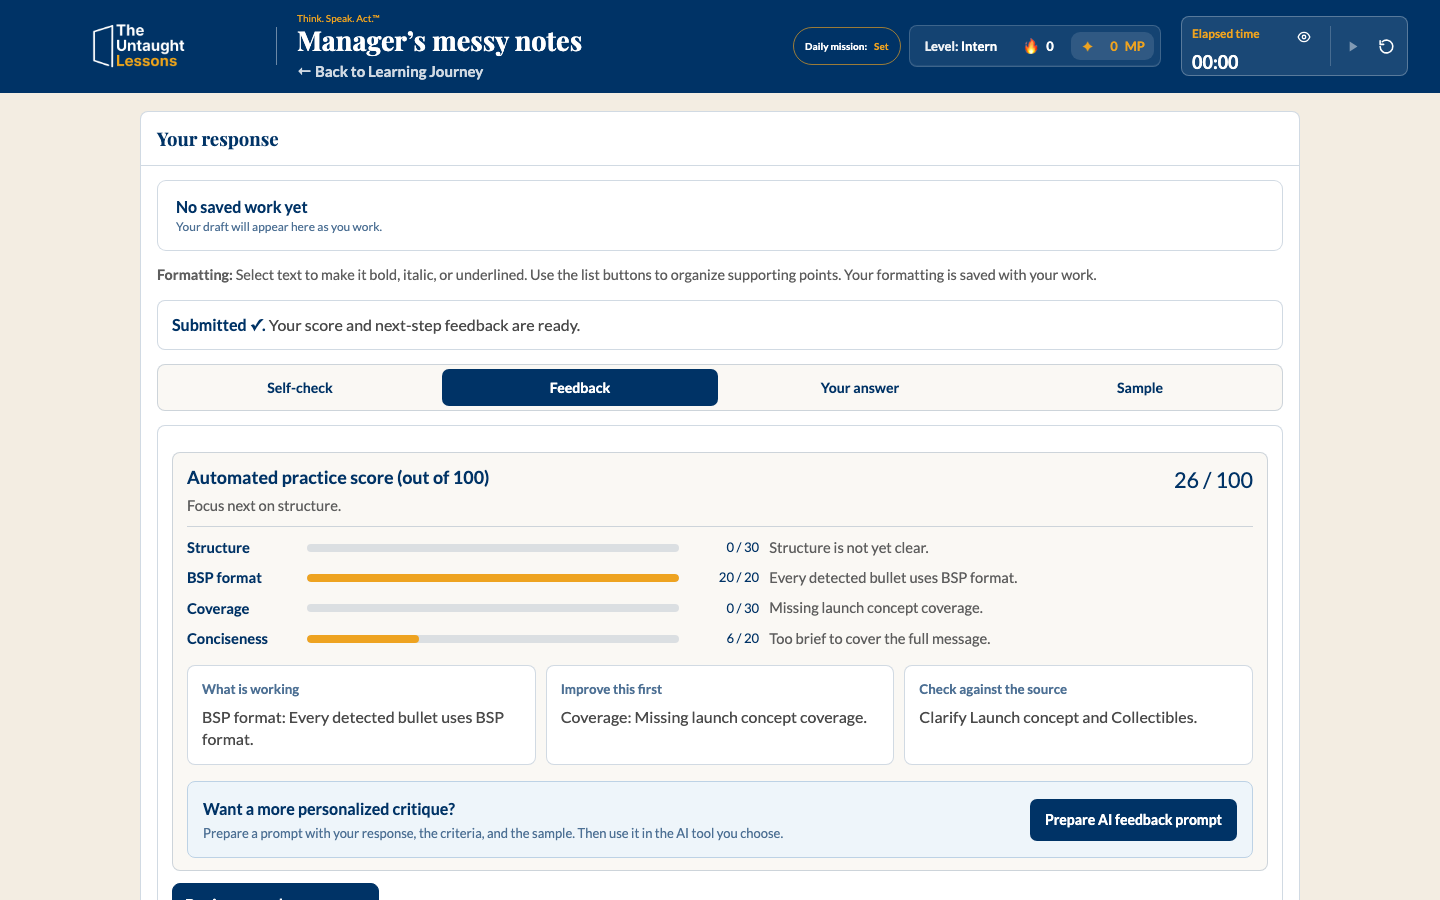Click the No saved work yet draft box
1440x900 pixels.
[x=720, y=216]
